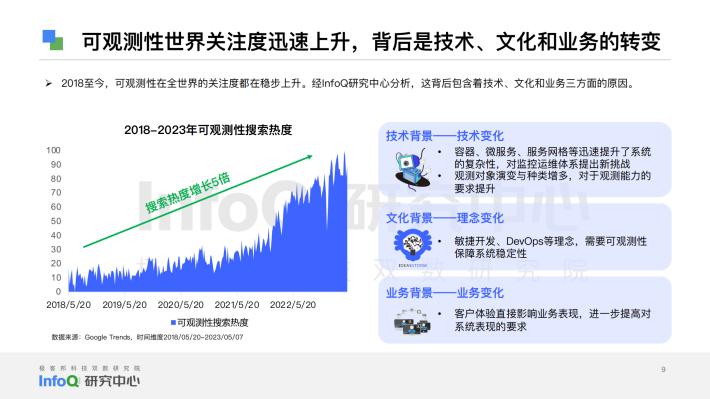Click the video meeting icon in the 业务背景 card
Image resolution: width=710 pixels, height=399 pixels.
(412, 321)
